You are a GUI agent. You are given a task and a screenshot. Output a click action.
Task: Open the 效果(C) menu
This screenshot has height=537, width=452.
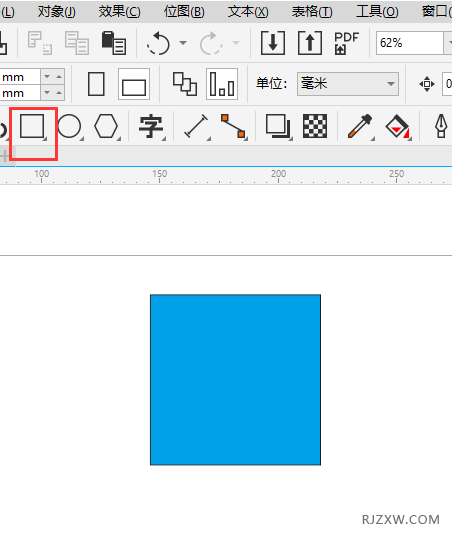tap(120, 12)
